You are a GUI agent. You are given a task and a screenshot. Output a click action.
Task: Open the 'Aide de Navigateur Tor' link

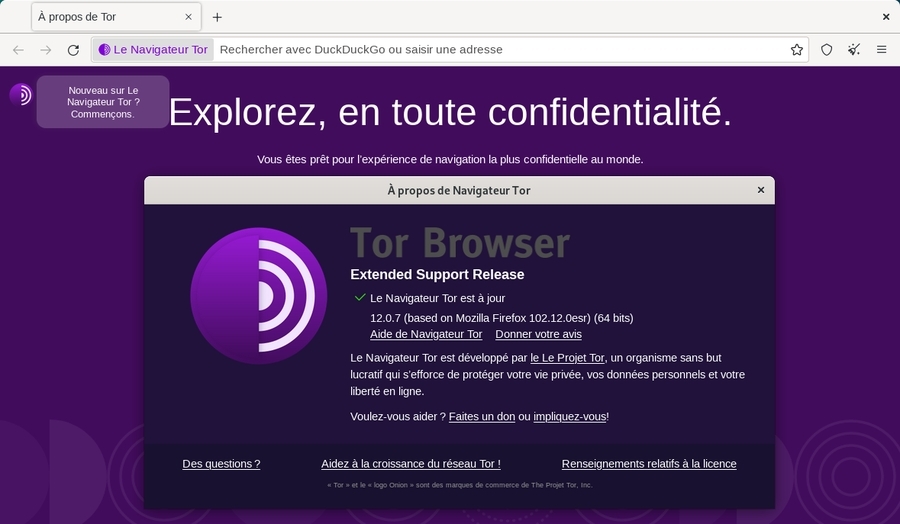[x=426, y=334]
